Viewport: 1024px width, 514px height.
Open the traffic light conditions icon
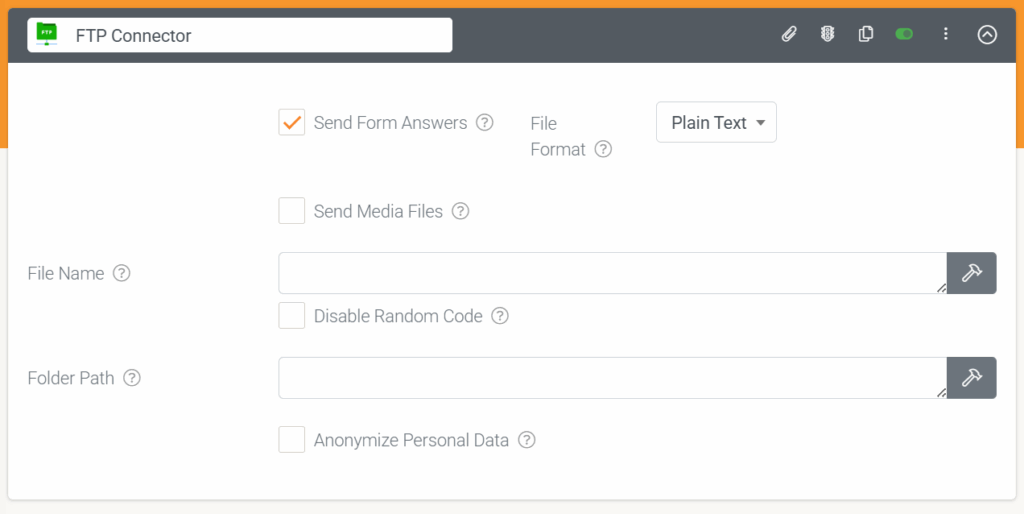coord(827,35)
